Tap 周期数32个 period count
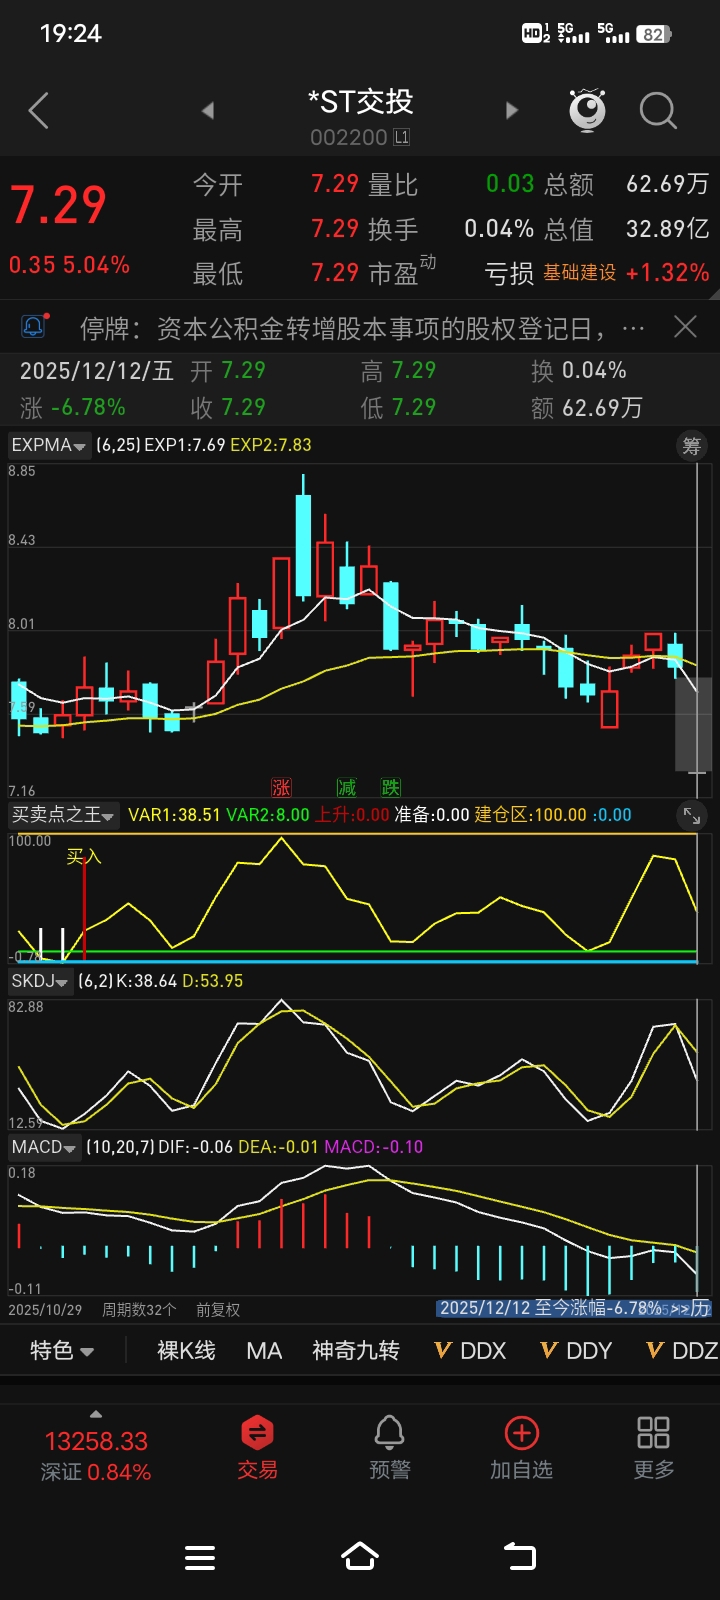 click(139, 1309)
